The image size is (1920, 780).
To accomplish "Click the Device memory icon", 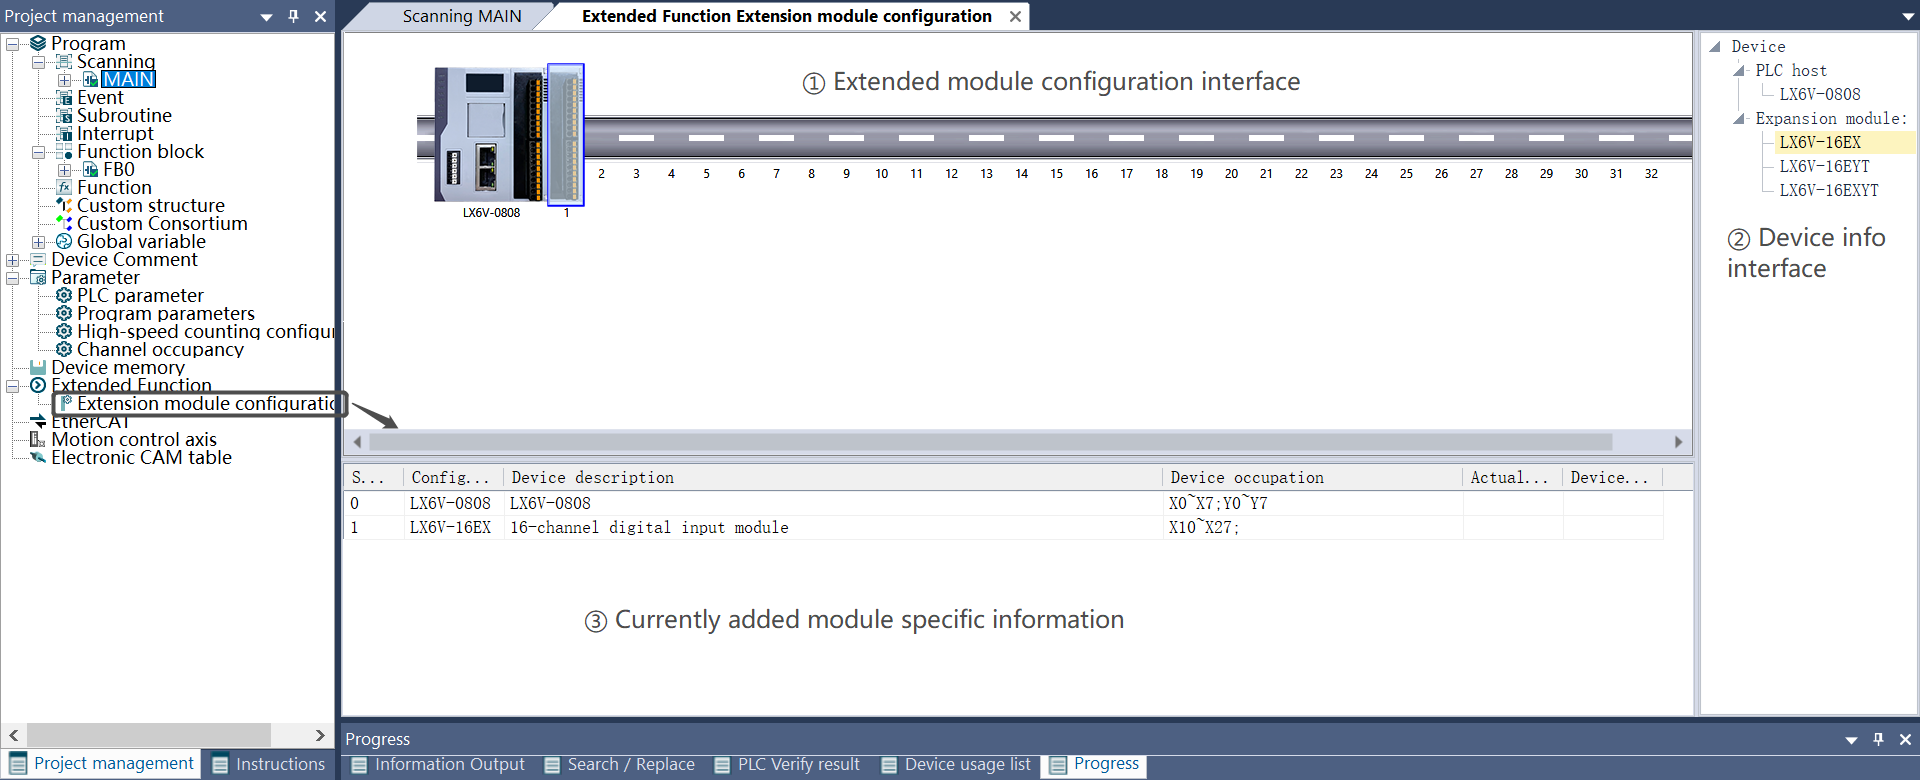I will [x=38, y=368].
